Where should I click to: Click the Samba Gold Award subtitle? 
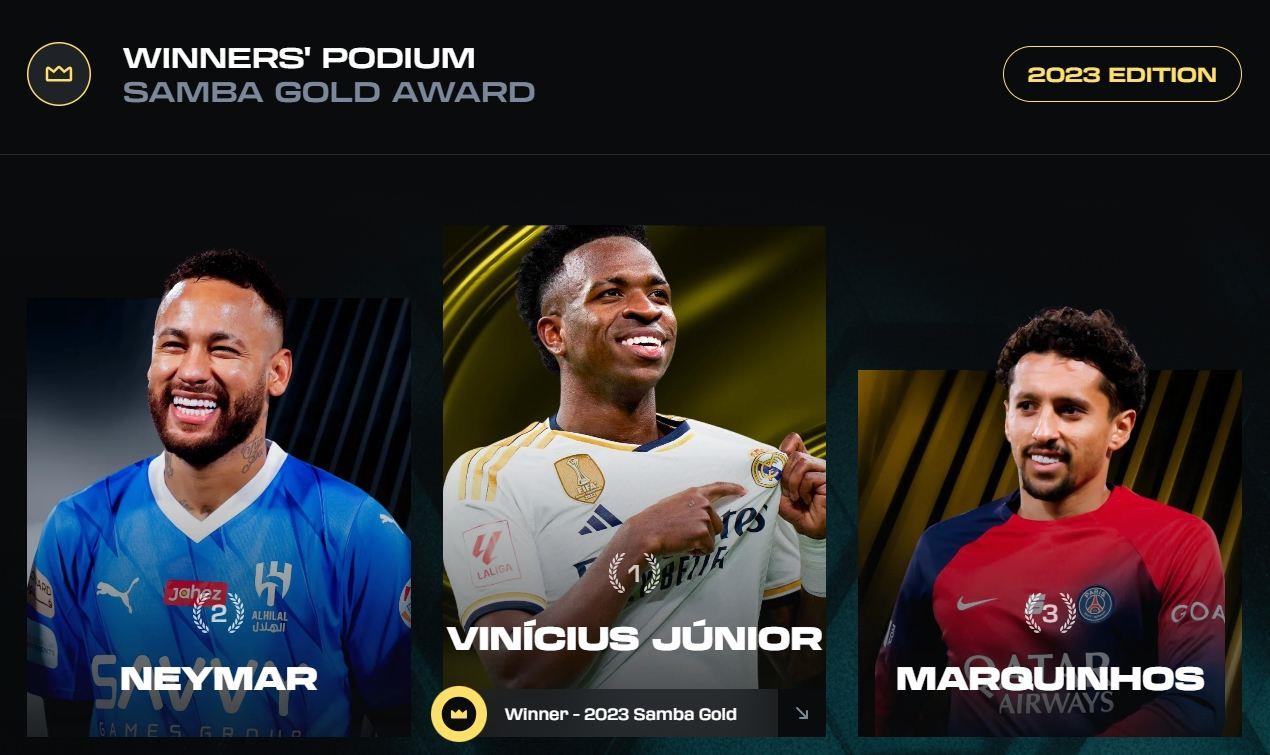point(329,92)
